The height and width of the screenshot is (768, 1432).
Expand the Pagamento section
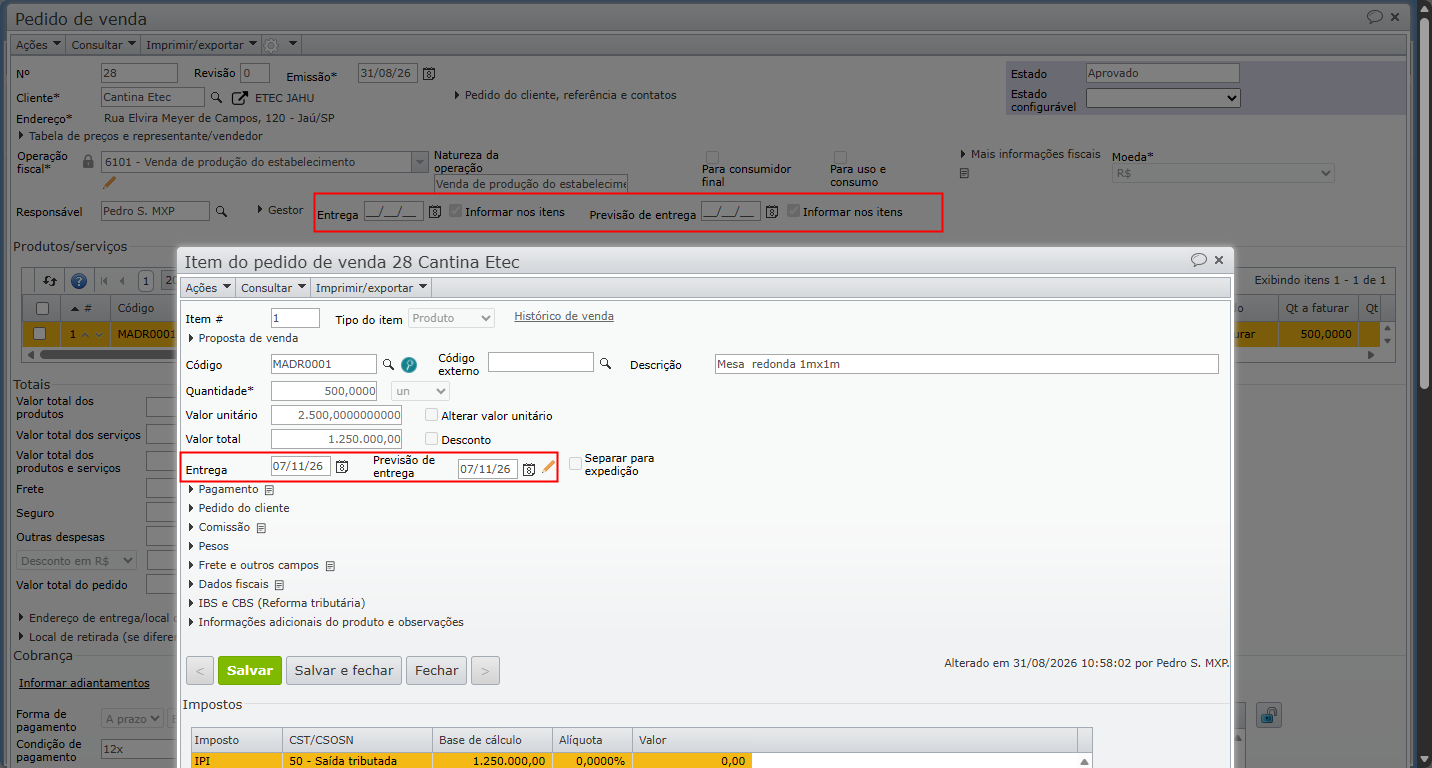tap(228, 489)
